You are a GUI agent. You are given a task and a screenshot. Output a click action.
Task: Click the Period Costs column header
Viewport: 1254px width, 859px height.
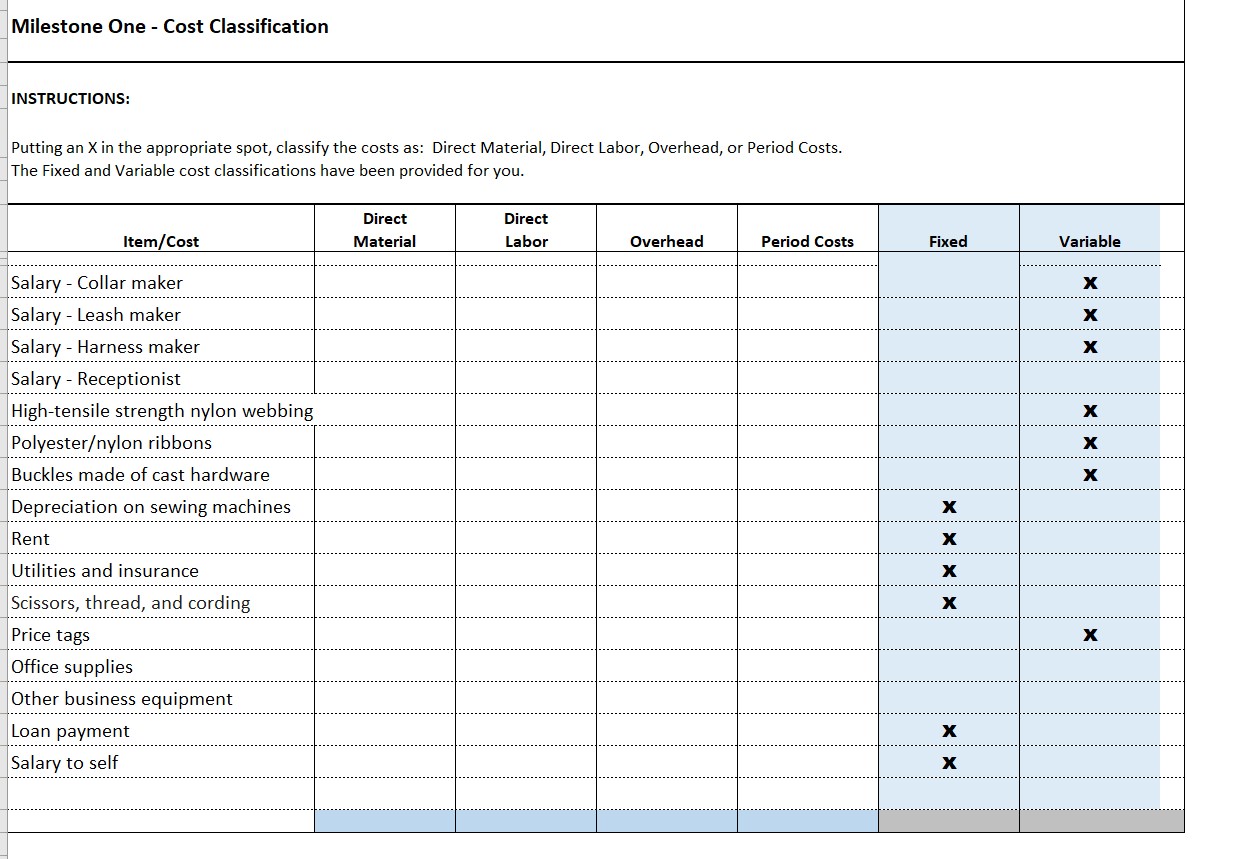tap(807, 241)
